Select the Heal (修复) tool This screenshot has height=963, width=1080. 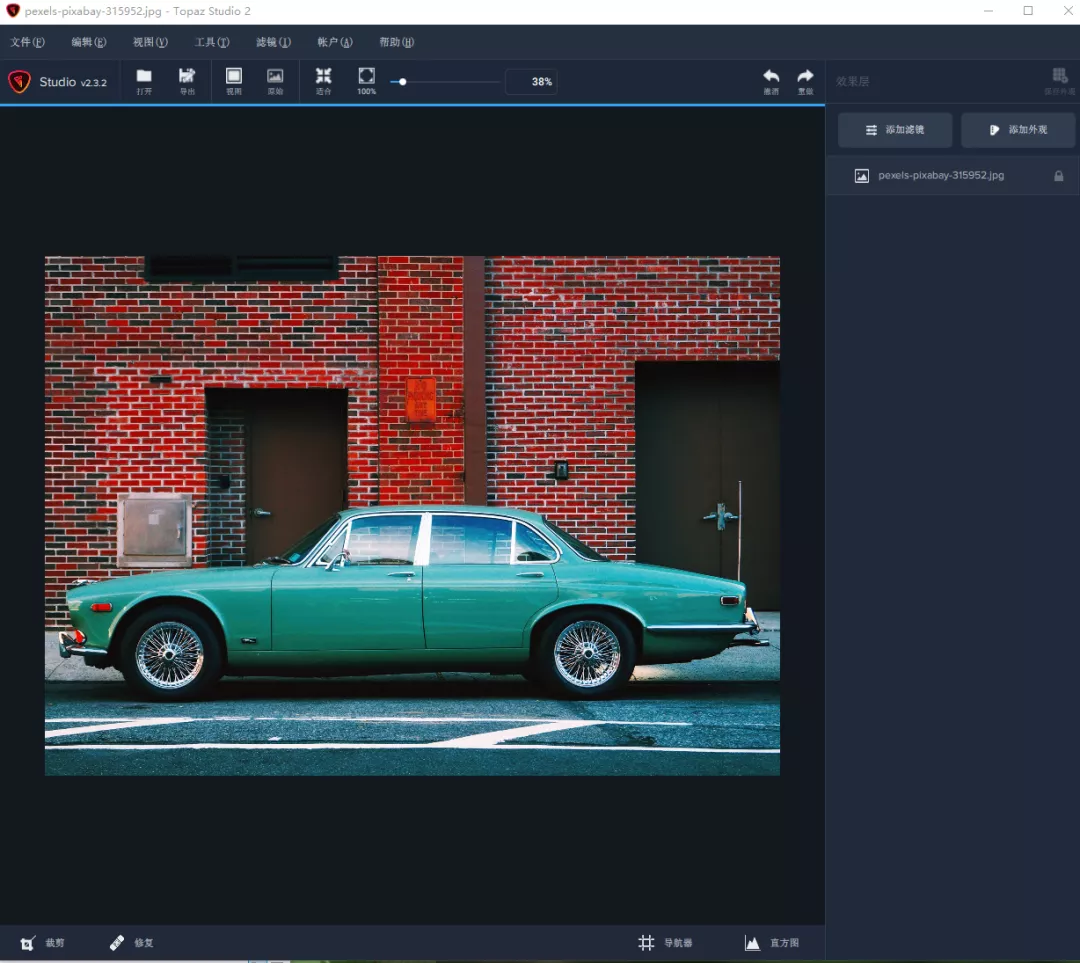tap(131, 943)
